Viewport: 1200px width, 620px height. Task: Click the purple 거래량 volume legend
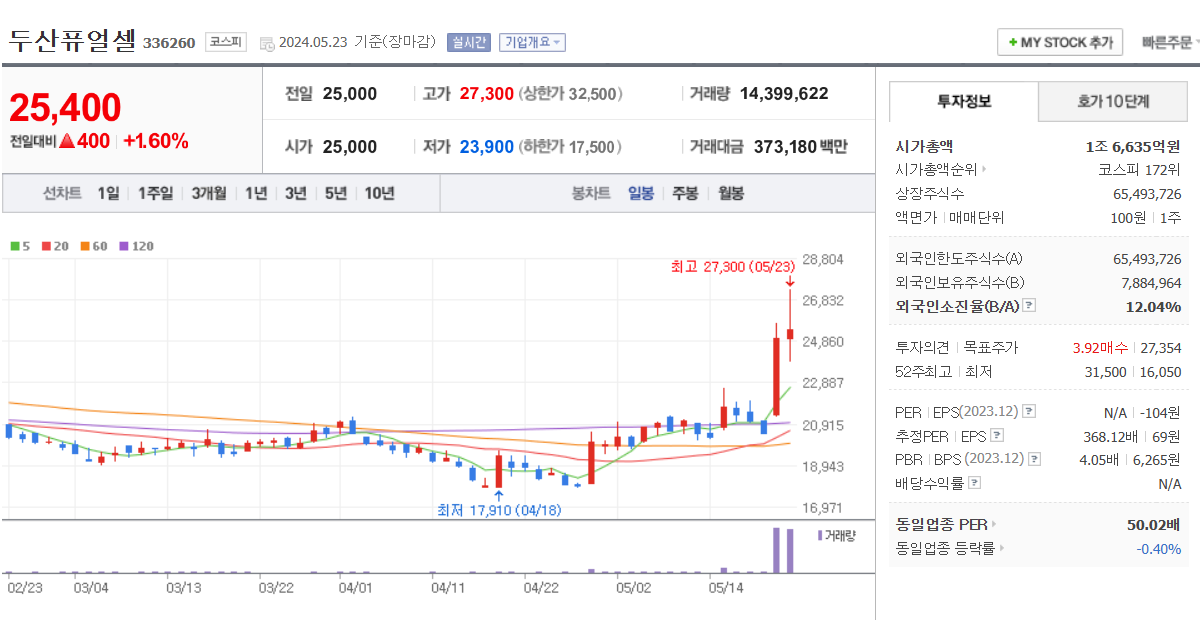pos(837,536)
